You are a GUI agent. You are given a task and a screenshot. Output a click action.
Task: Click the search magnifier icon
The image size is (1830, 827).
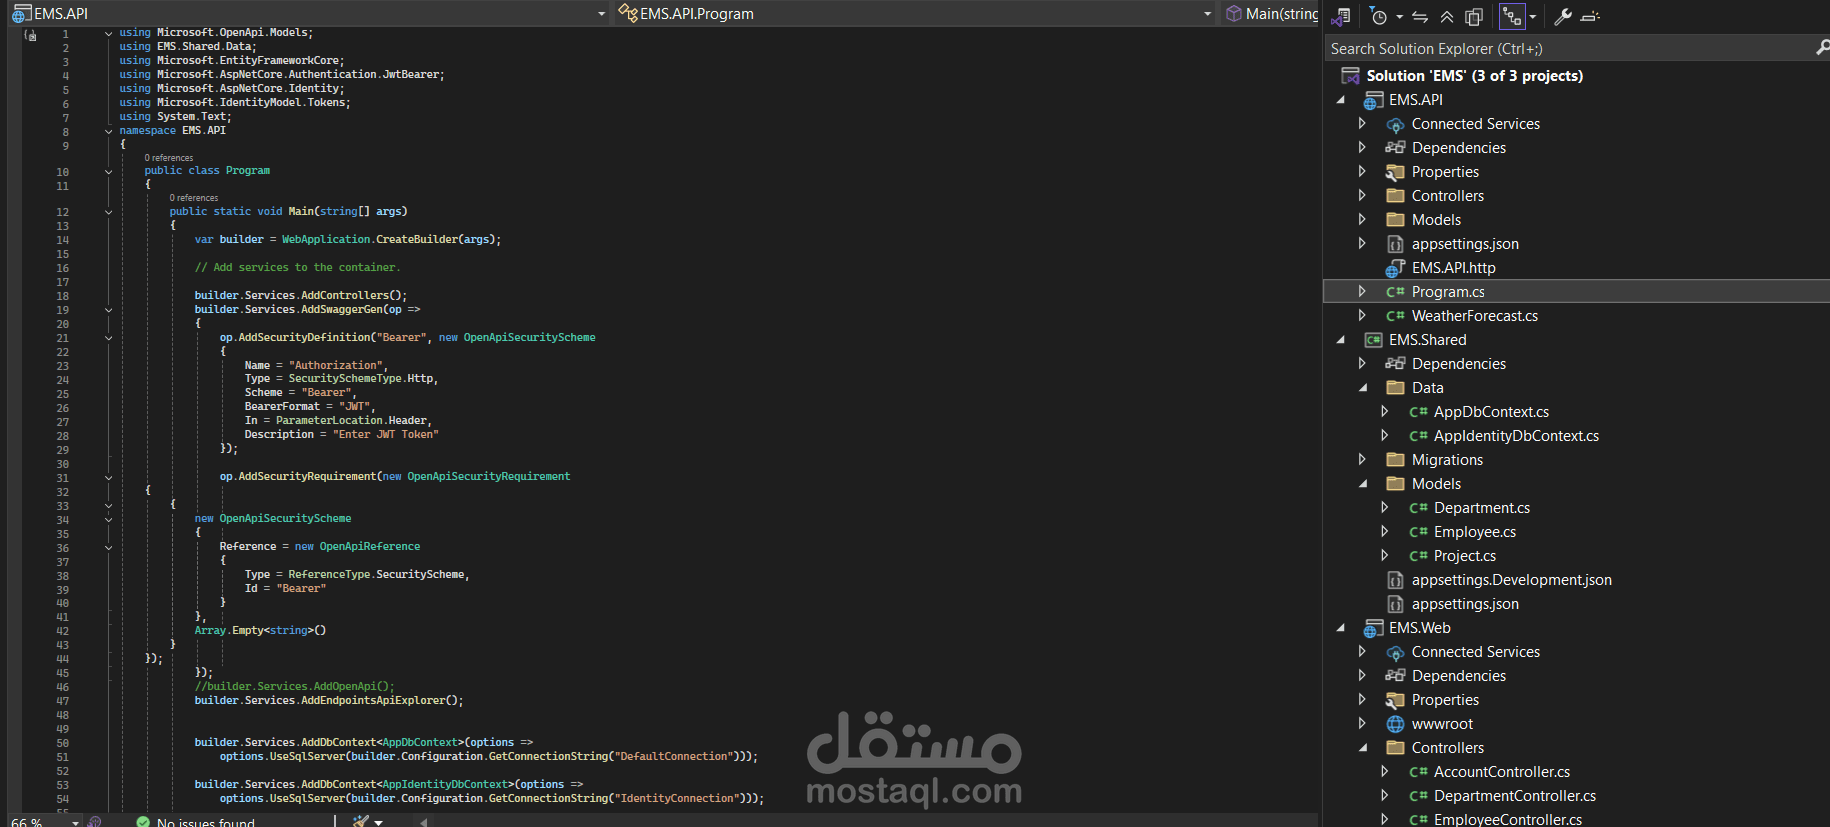pos(1822,48)
